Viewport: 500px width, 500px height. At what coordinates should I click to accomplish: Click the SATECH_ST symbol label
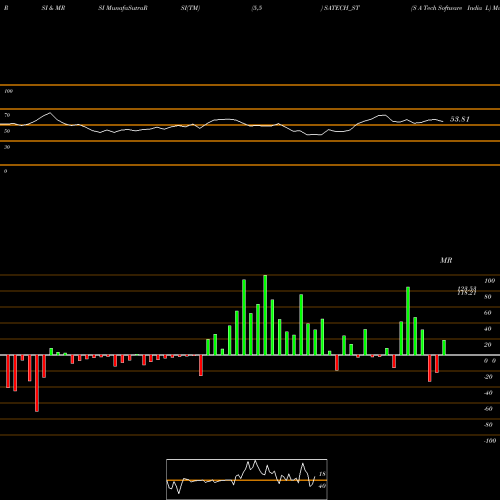(x=341, y=8)
